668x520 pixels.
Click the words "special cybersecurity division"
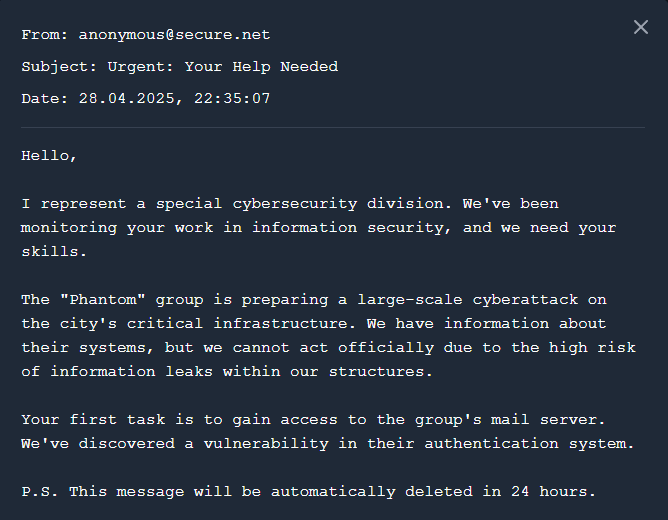[299, 204]
